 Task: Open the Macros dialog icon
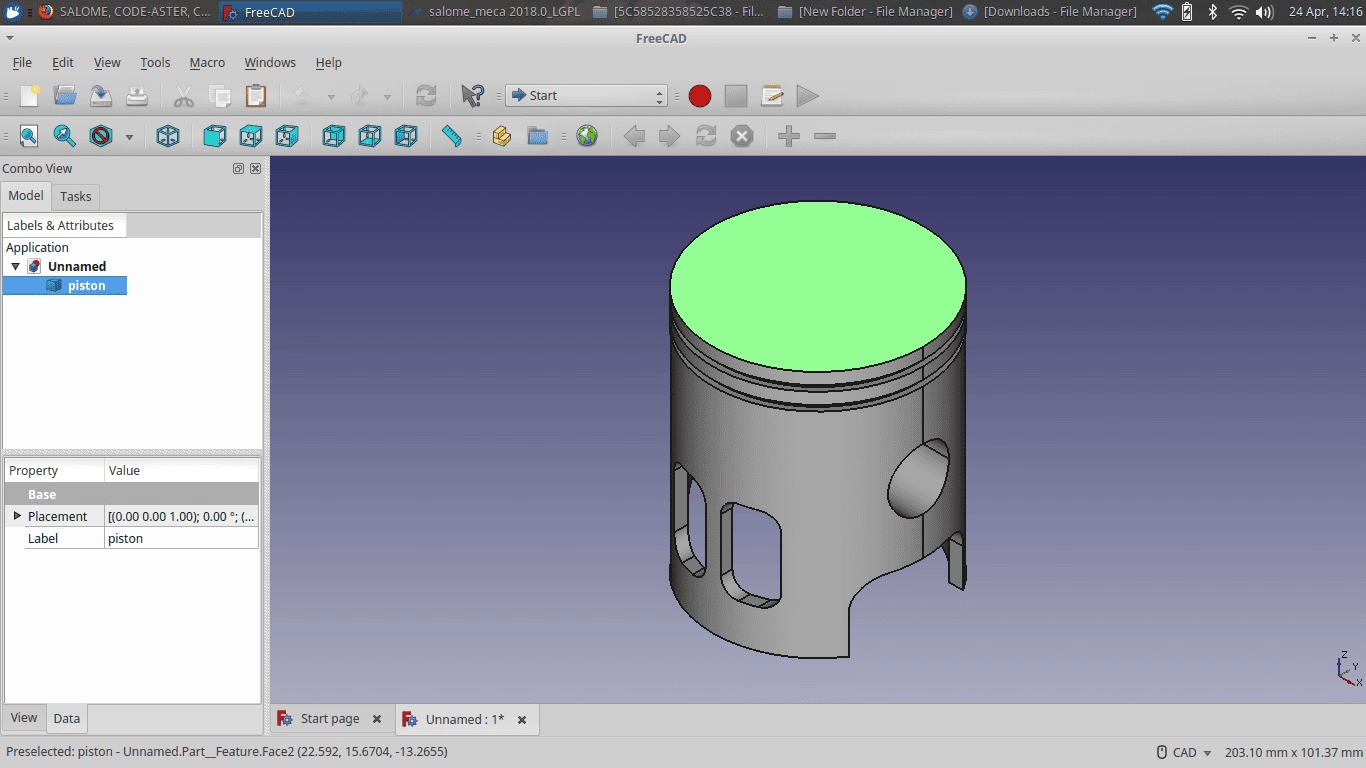click(772, 96)
